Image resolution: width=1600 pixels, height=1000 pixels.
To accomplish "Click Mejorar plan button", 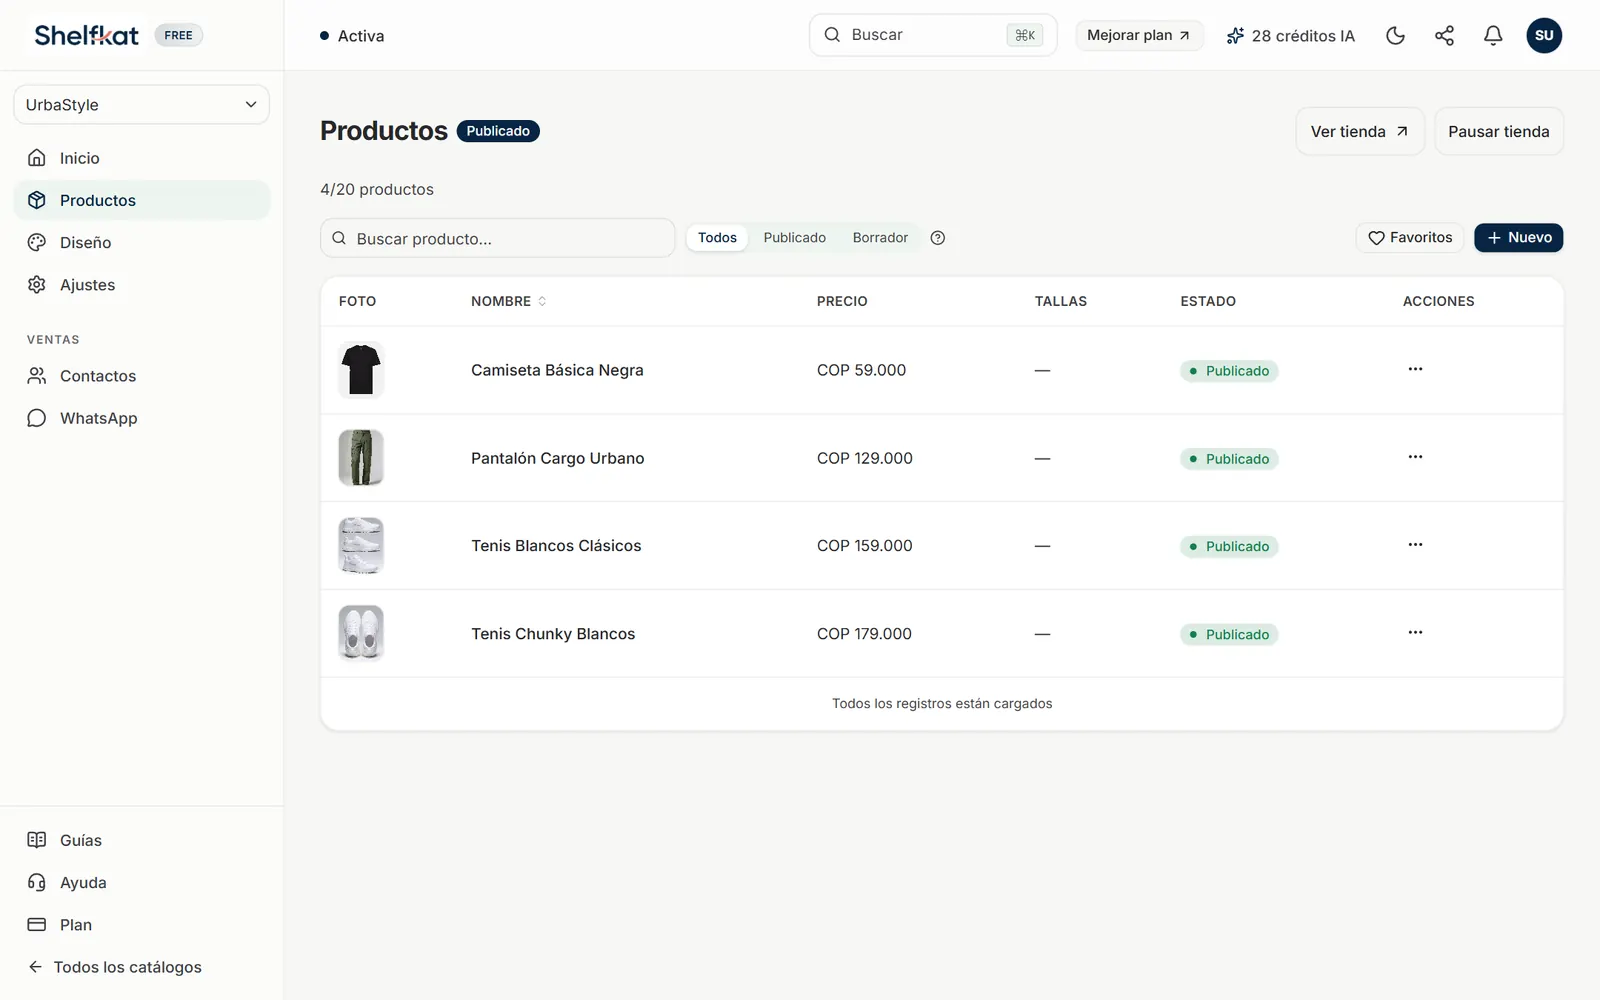I will pyautogui.click(x=1139, y=36).
